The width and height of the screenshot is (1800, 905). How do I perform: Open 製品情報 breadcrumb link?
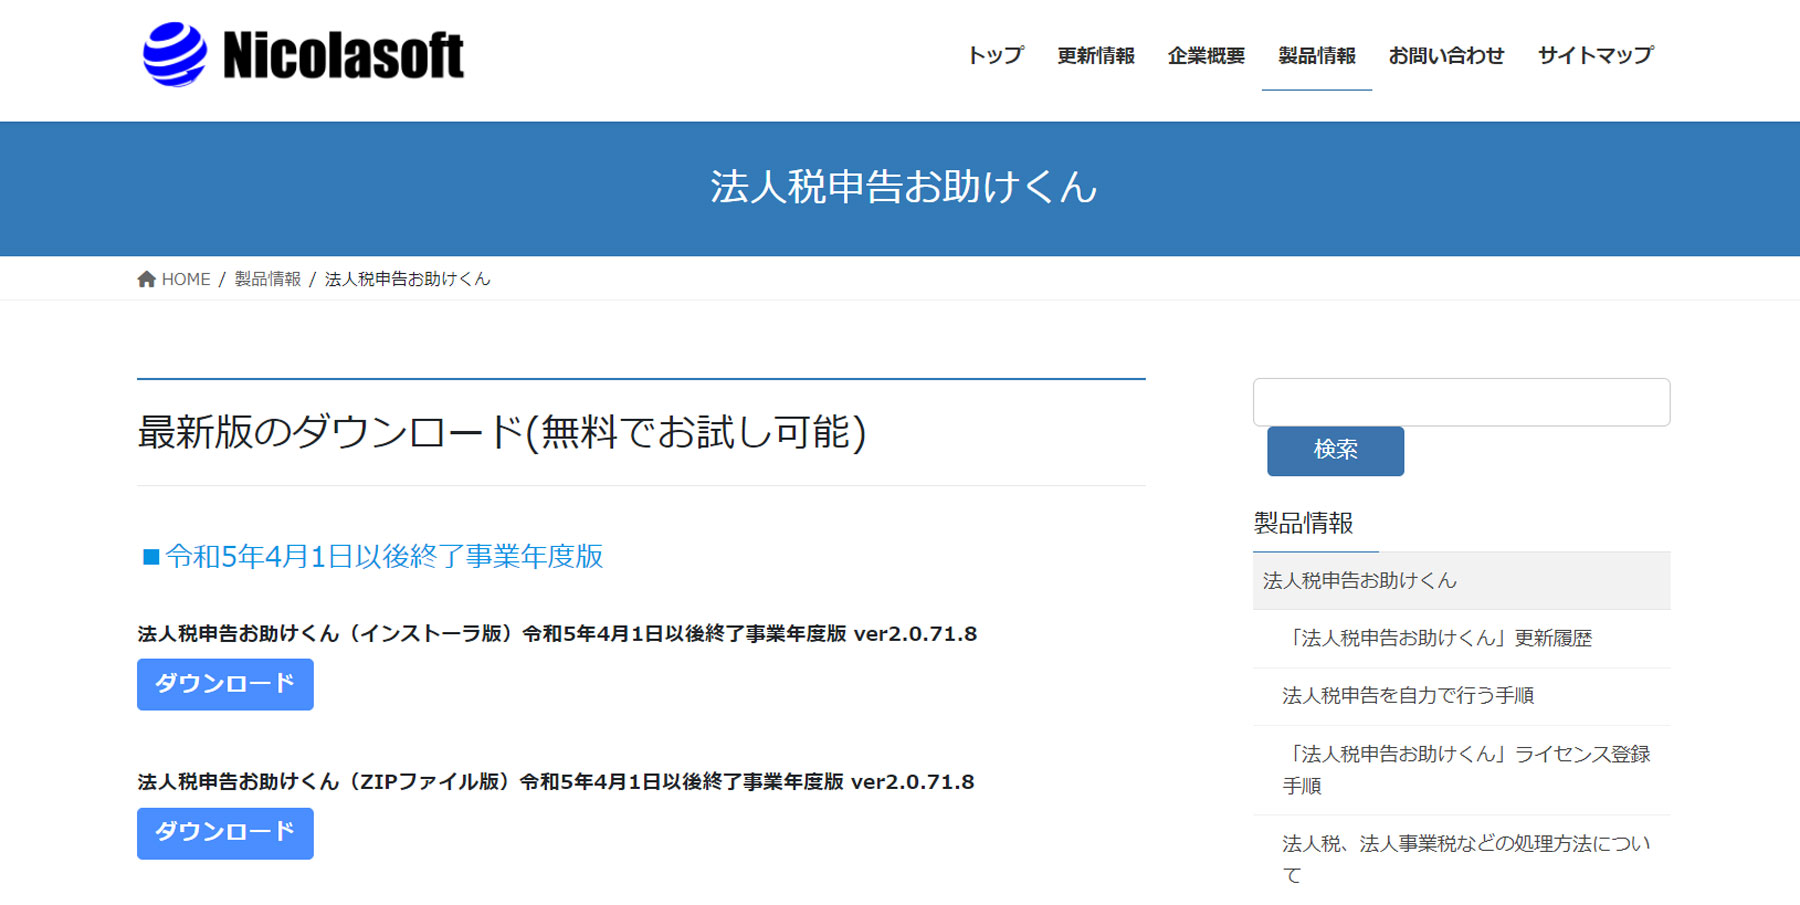(268, 279)
